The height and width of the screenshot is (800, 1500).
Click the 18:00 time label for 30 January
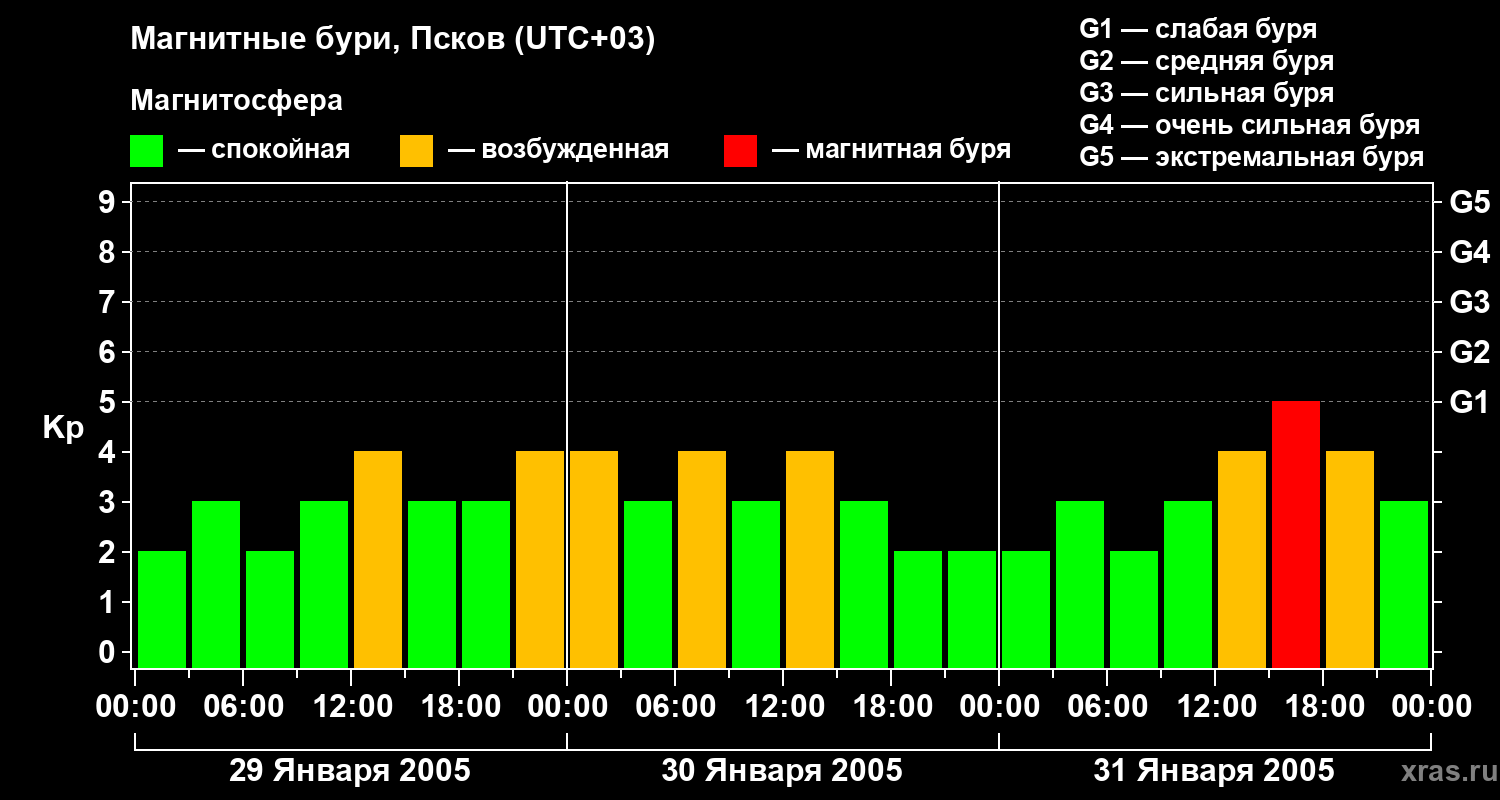[891, 707]
